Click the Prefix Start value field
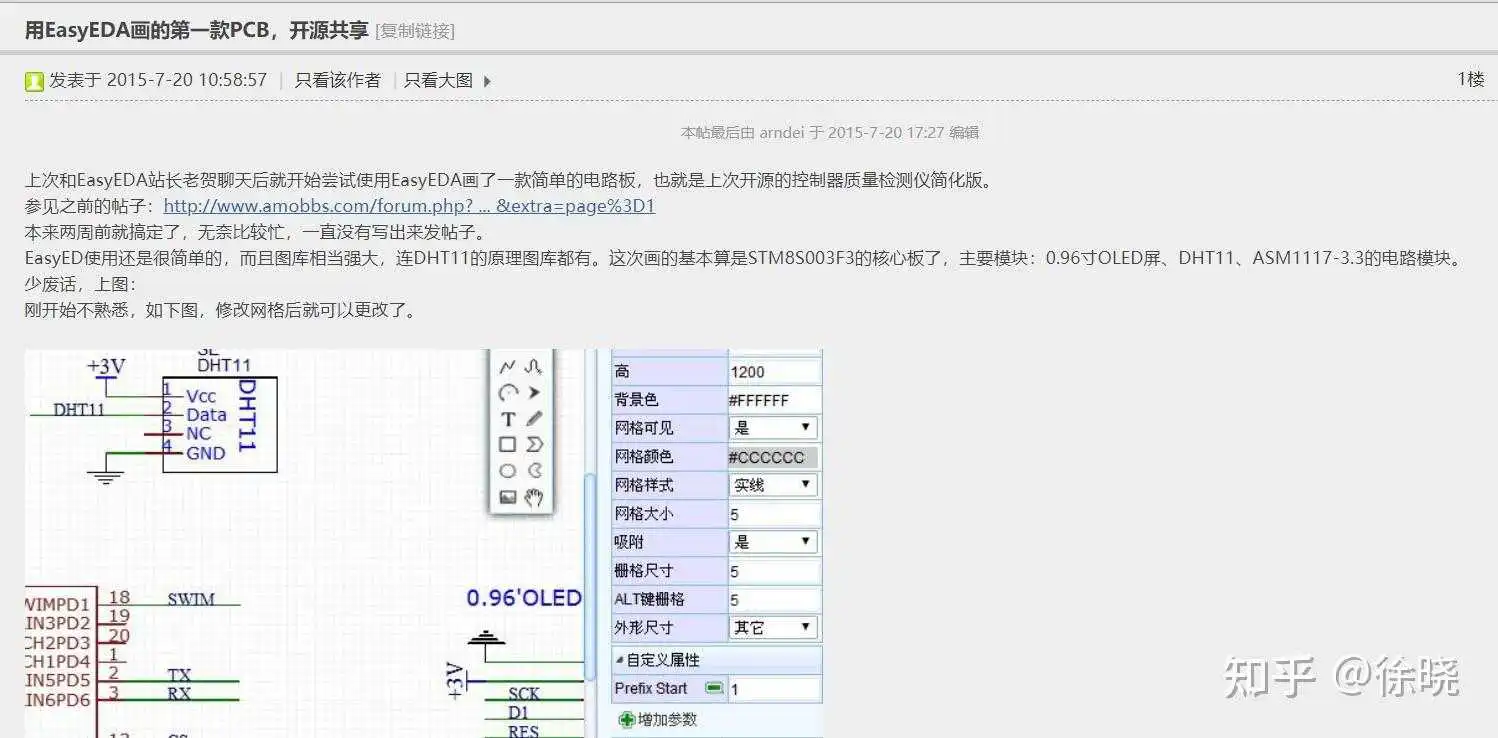 774,689
